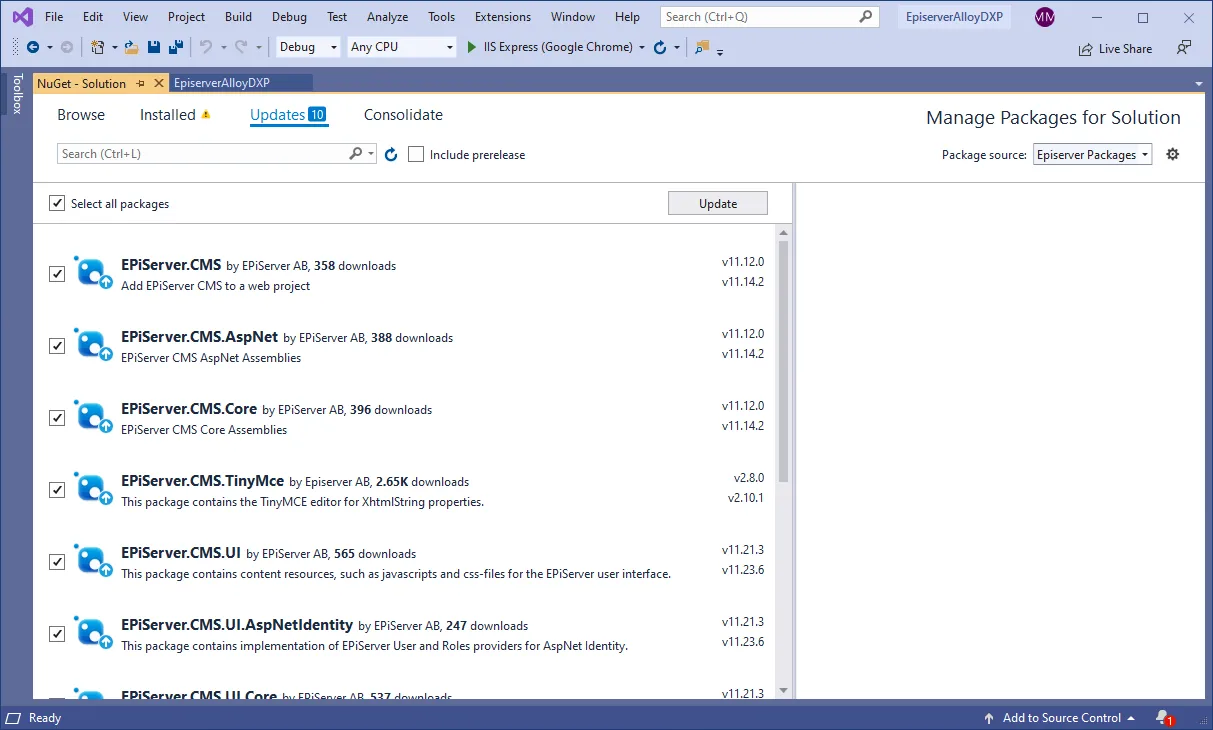Click Add to Source Control in the status bar
This screenshot has width=1213, height=730.
click(1059, 718)
